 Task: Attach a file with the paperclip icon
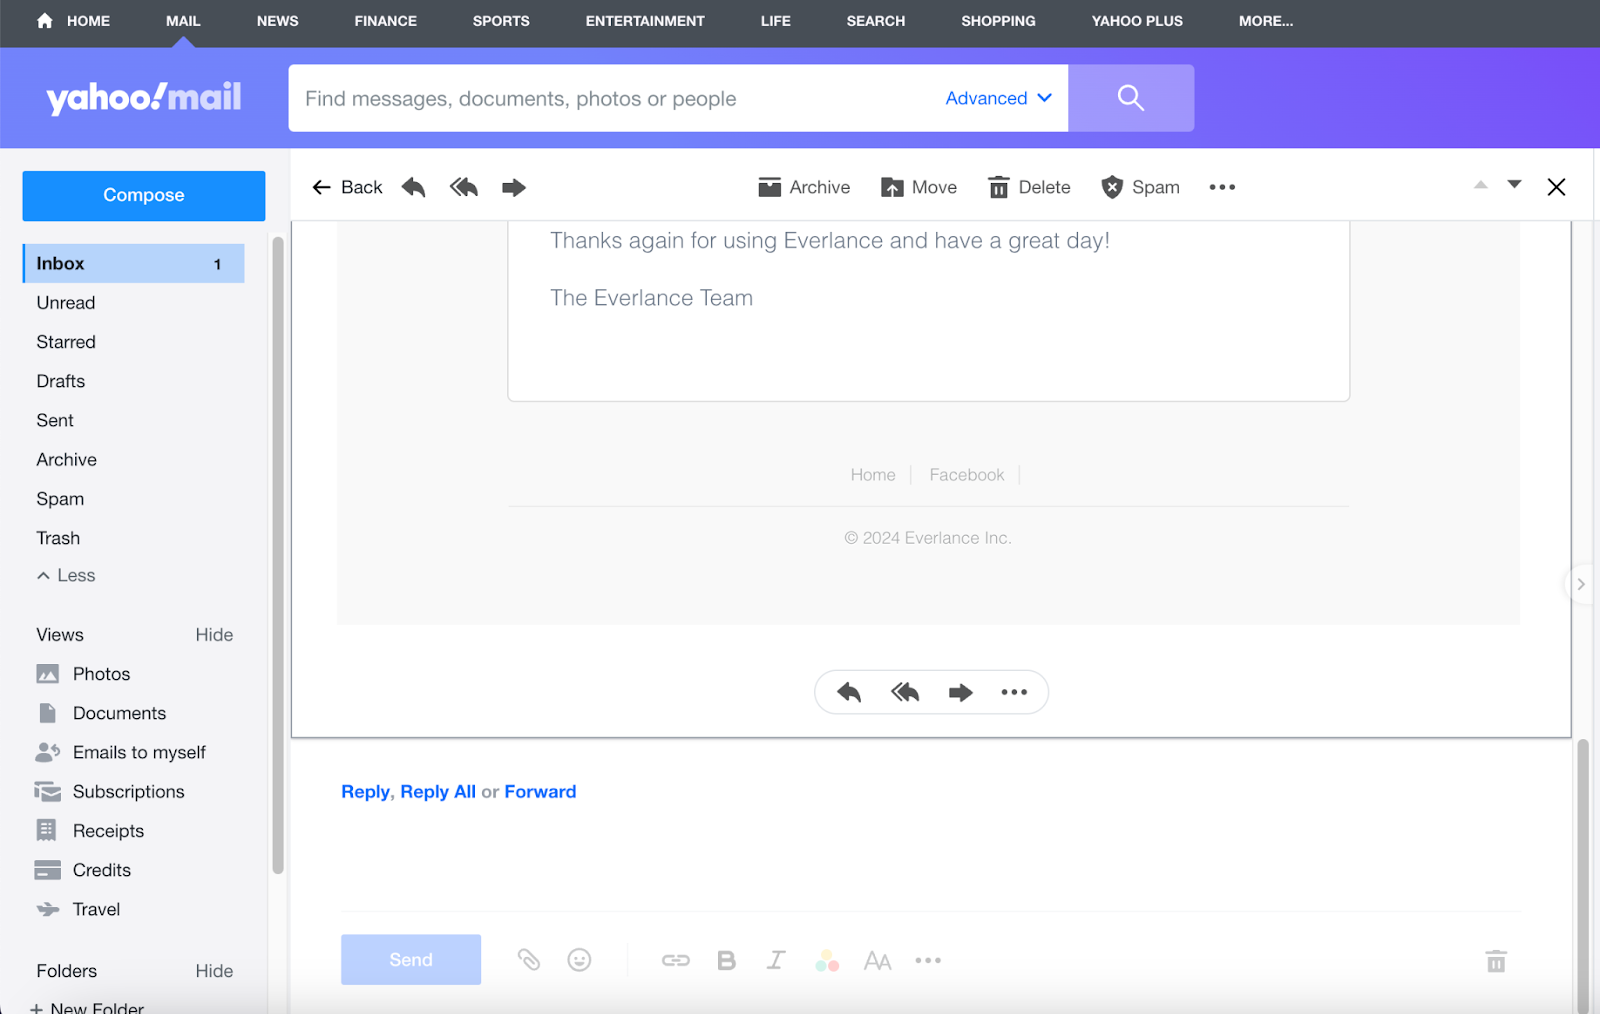click(x=528, y=960)
